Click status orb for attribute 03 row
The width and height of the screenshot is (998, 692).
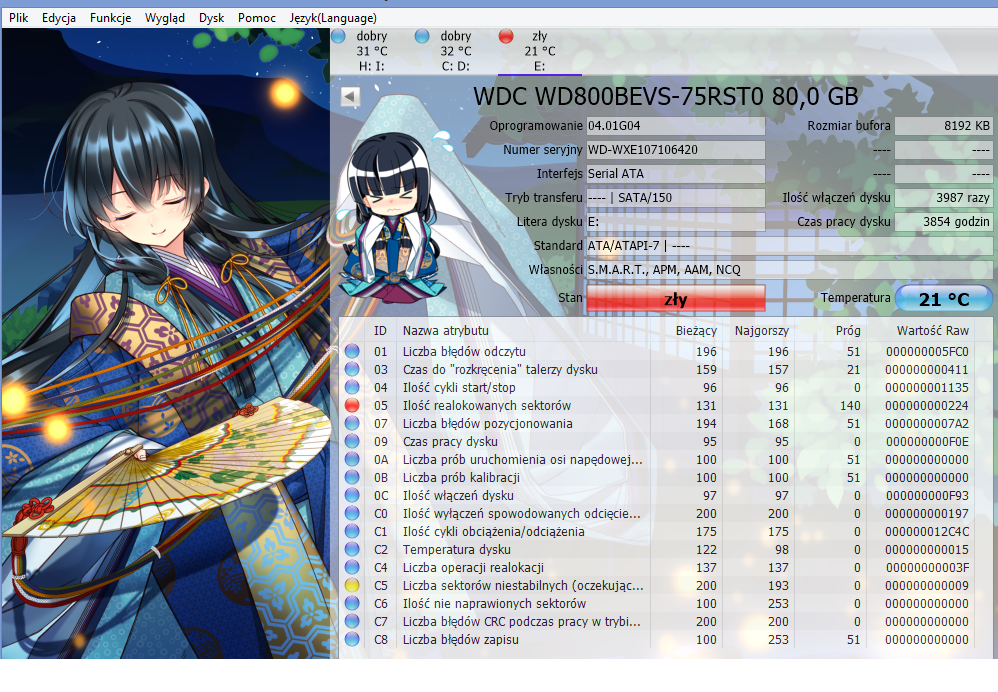(352, 369)
